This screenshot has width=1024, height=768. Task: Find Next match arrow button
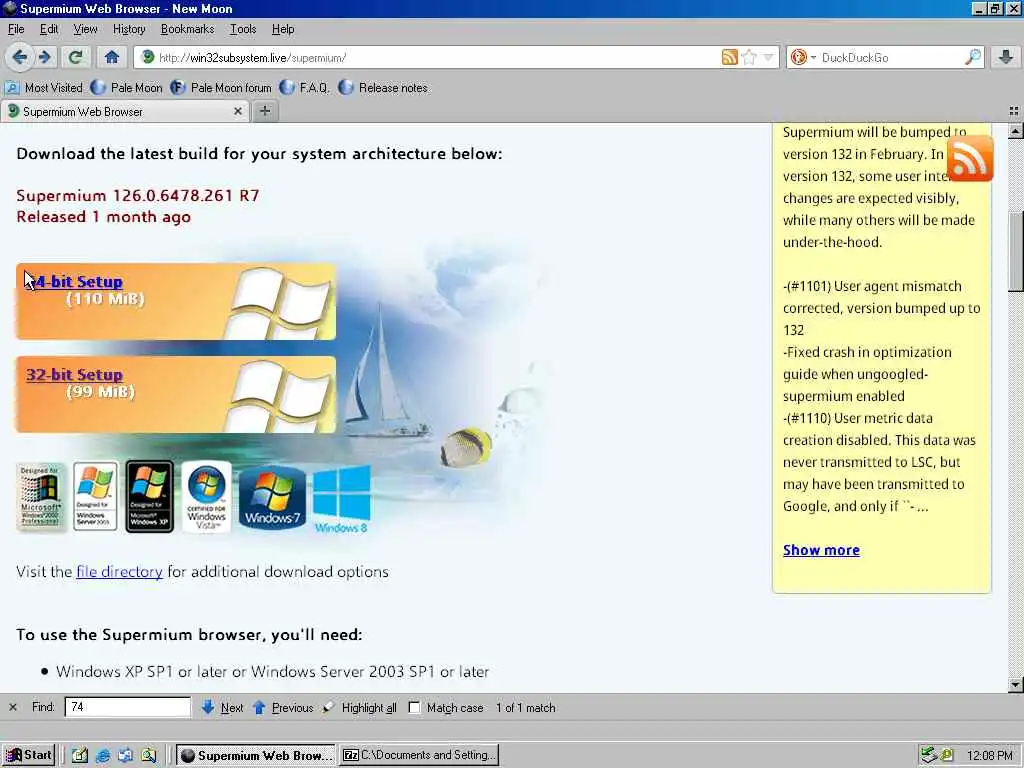222,707
